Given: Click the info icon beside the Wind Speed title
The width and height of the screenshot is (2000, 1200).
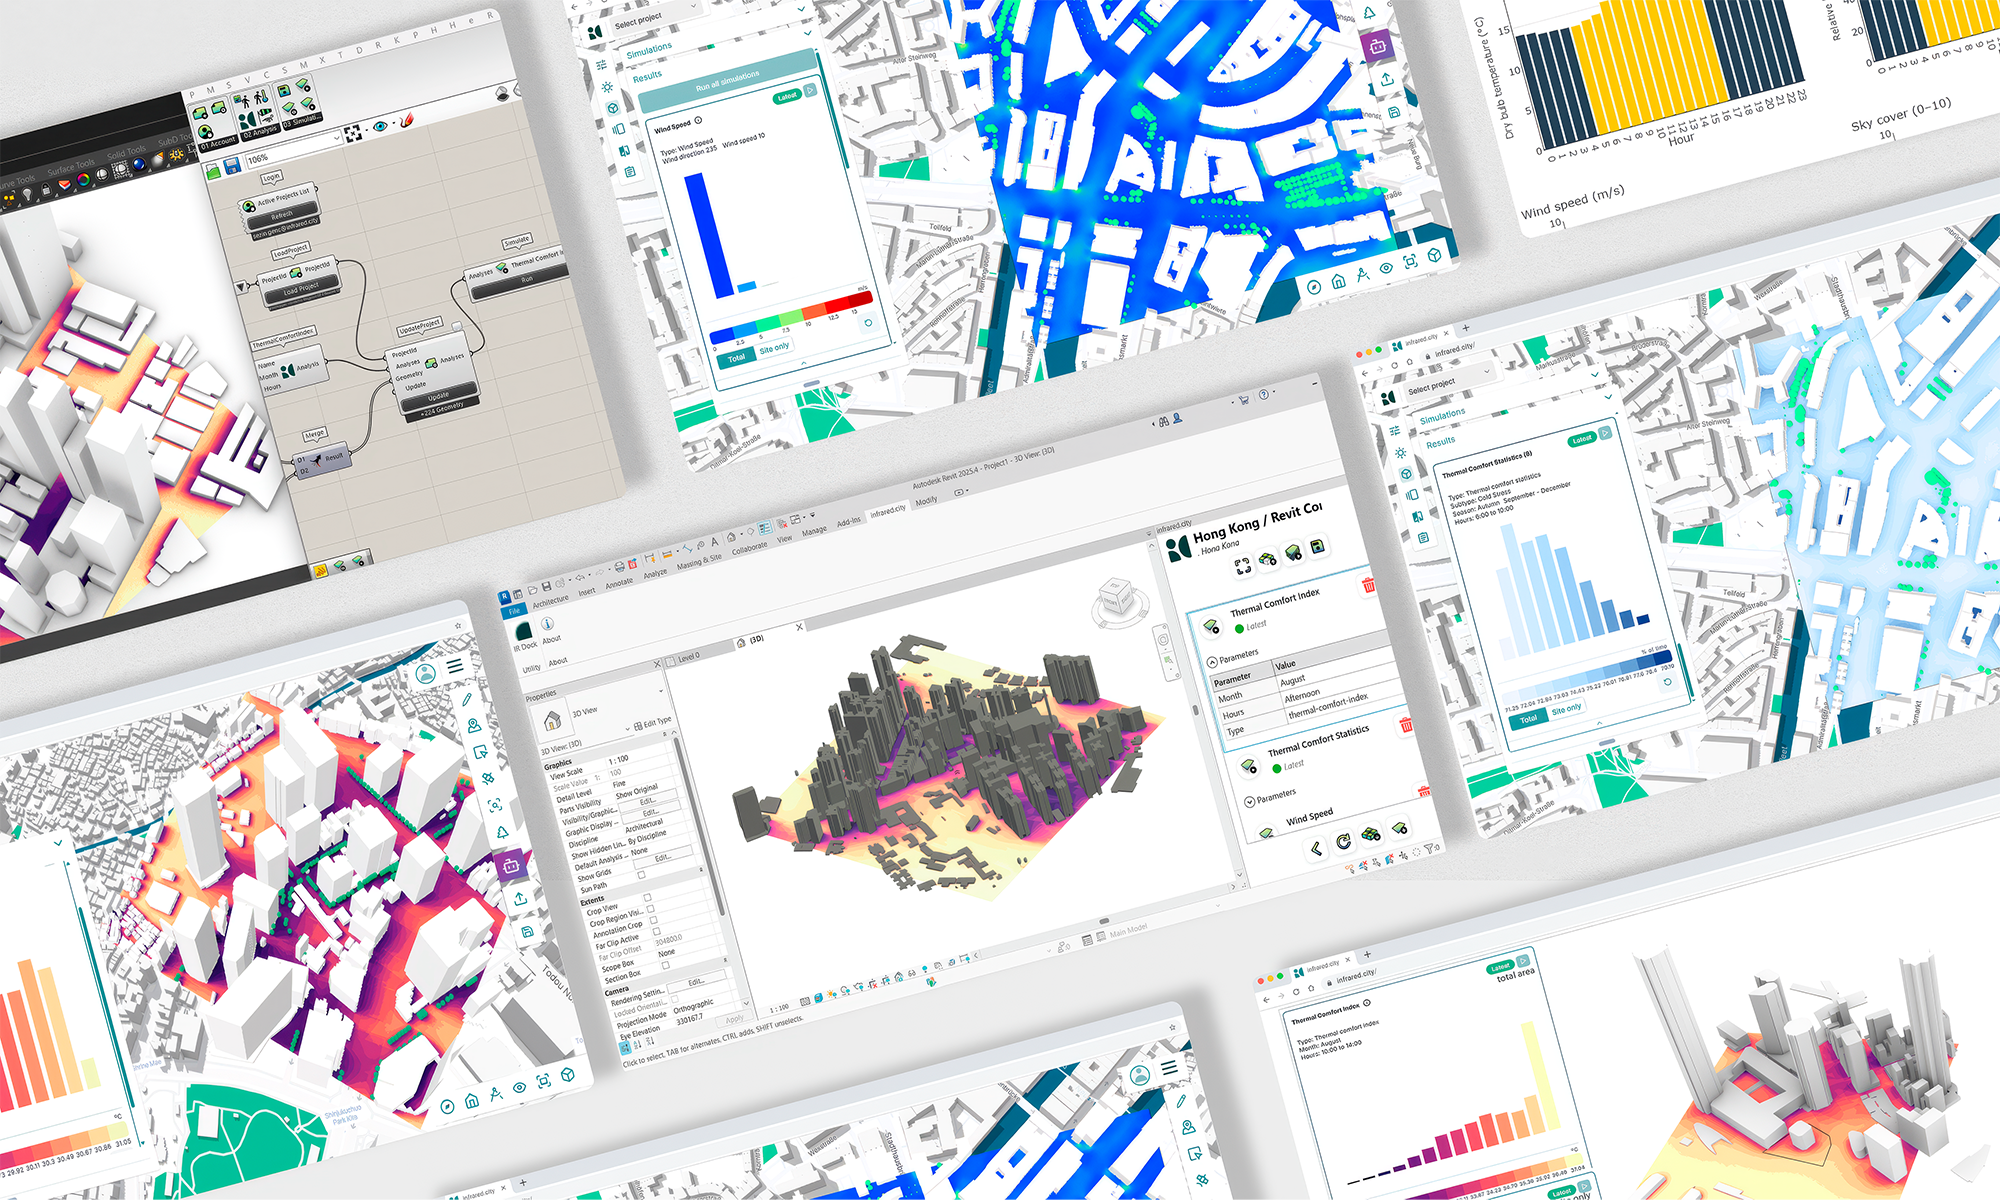Looking at the screenshot, I should pos(698,120).
